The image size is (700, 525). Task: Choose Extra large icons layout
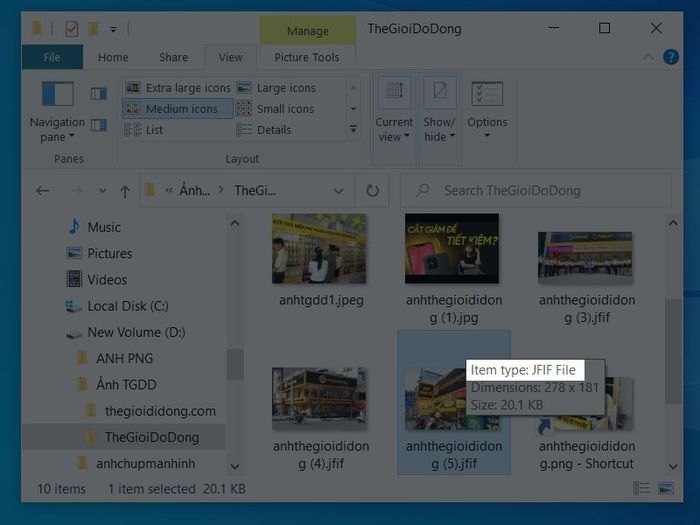pos(178,88)
